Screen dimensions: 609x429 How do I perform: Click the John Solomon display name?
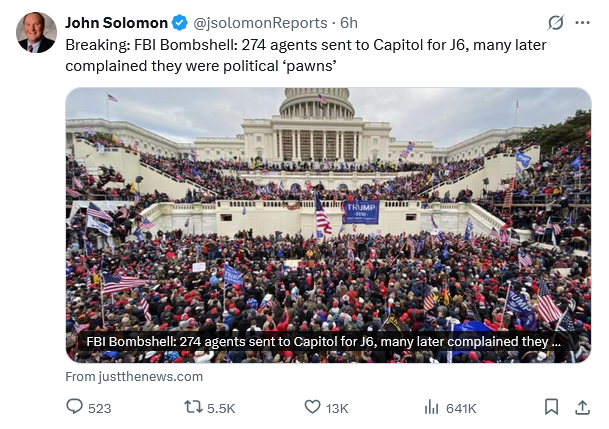[115, 22]
